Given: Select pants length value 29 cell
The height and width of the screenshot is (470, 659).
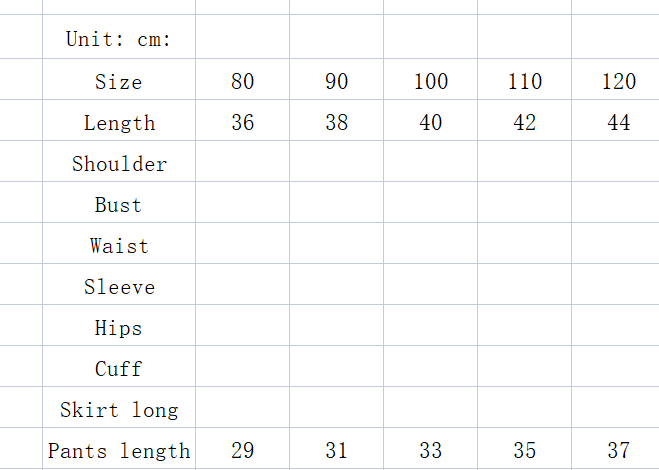Looking at the screenshot, I should point(242,450).
